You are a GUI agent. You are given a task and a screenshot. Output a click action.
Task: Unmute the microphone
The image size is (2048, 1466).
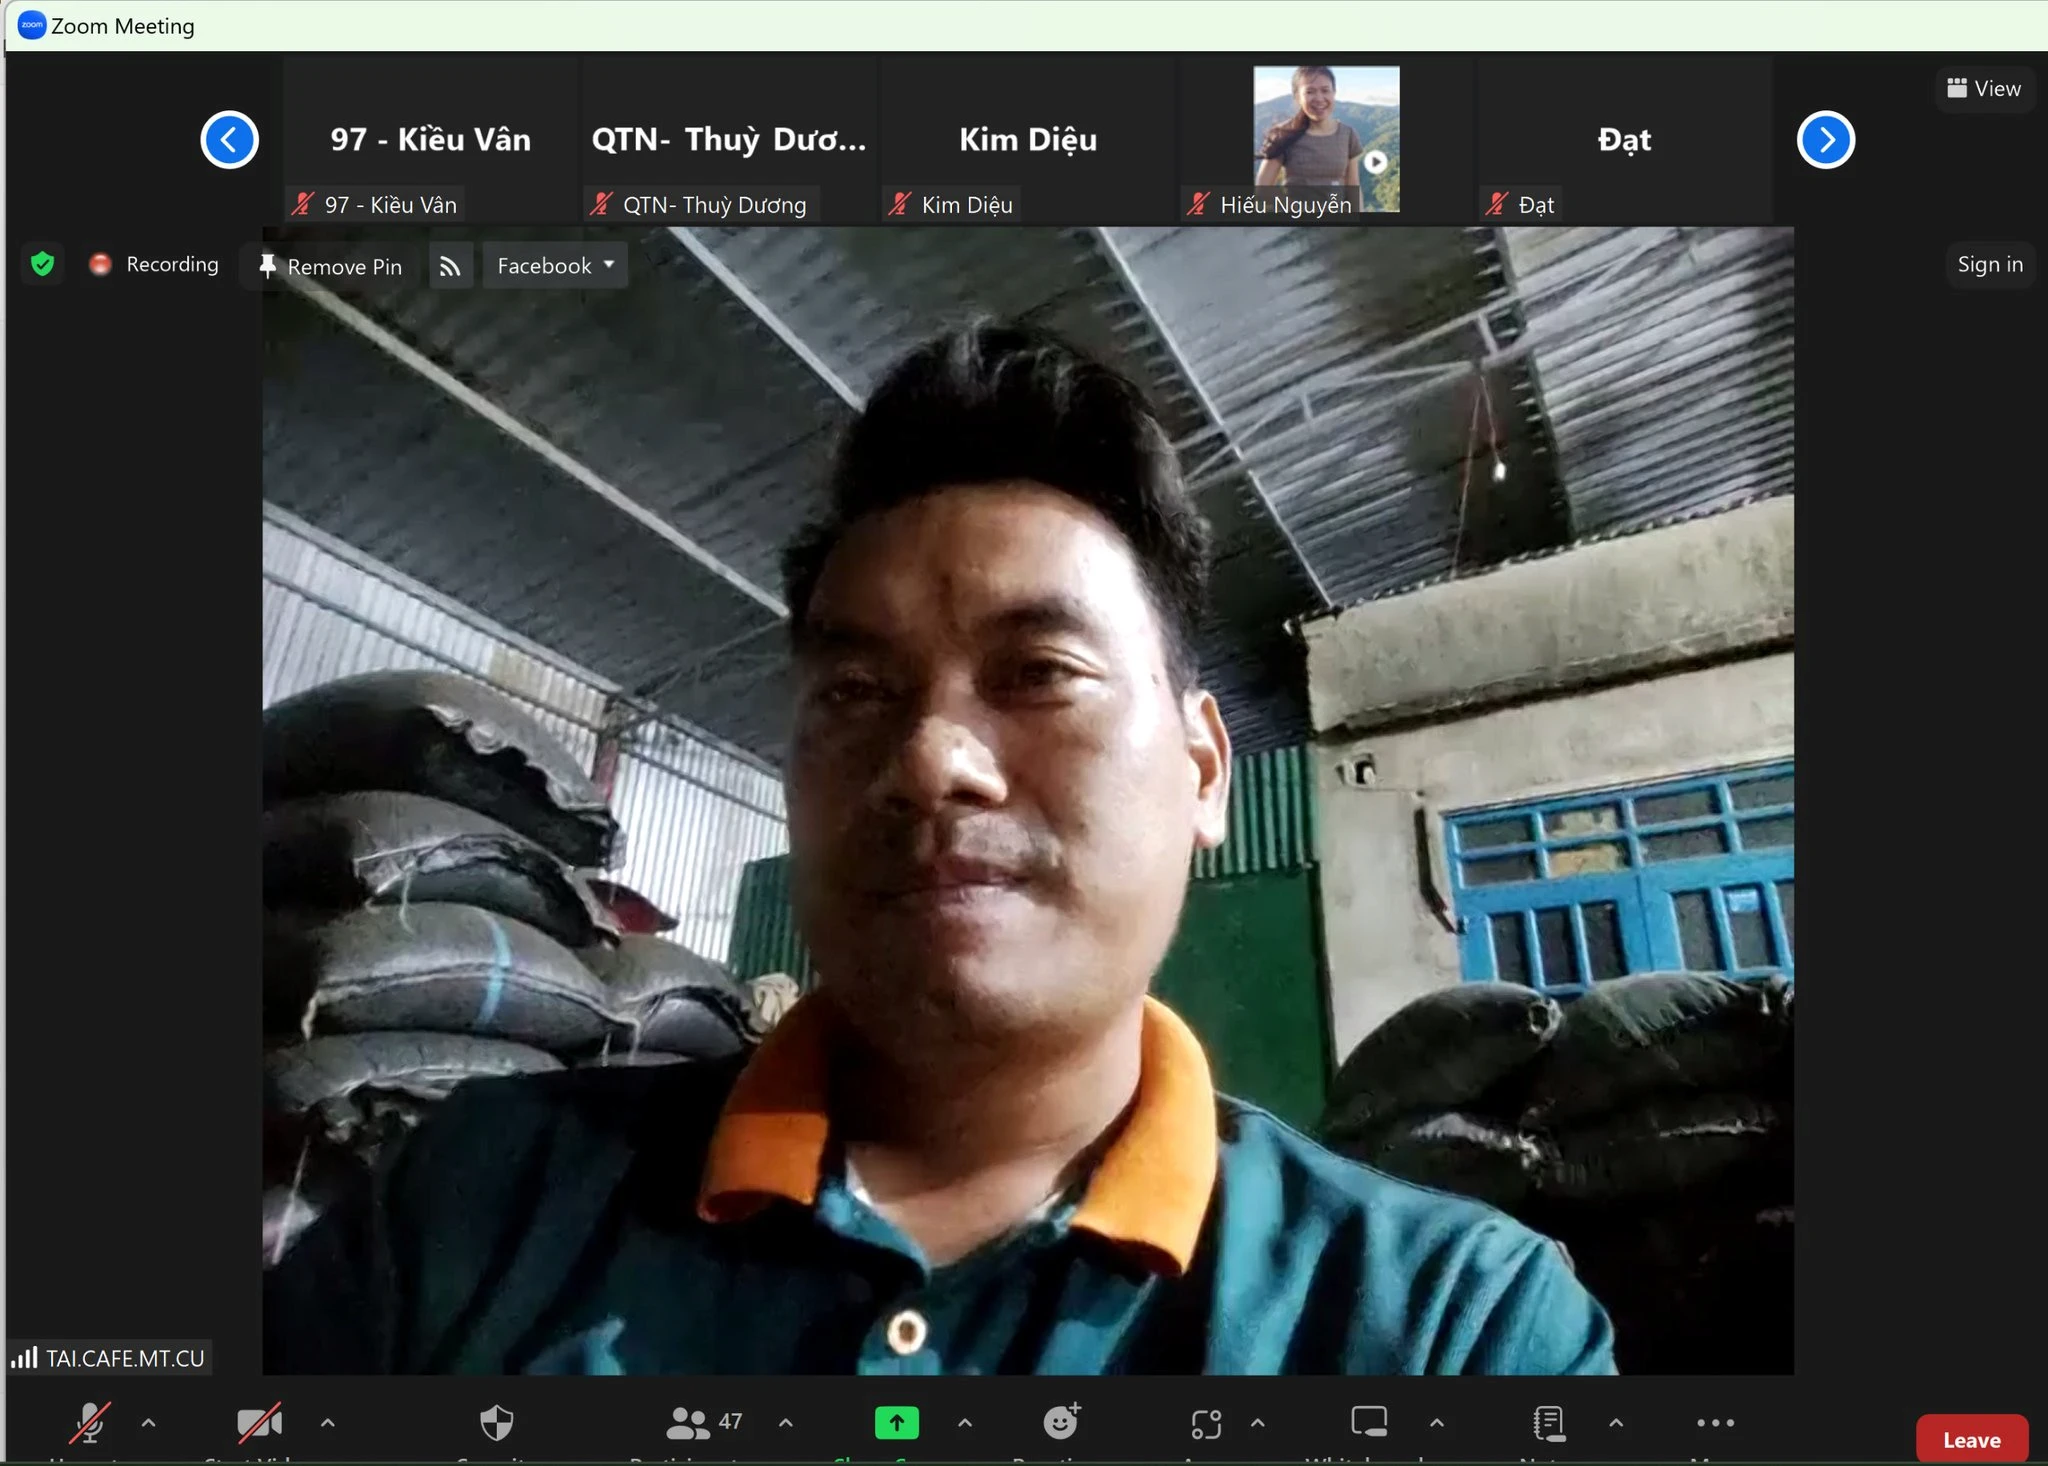[x=88, y=1422]
